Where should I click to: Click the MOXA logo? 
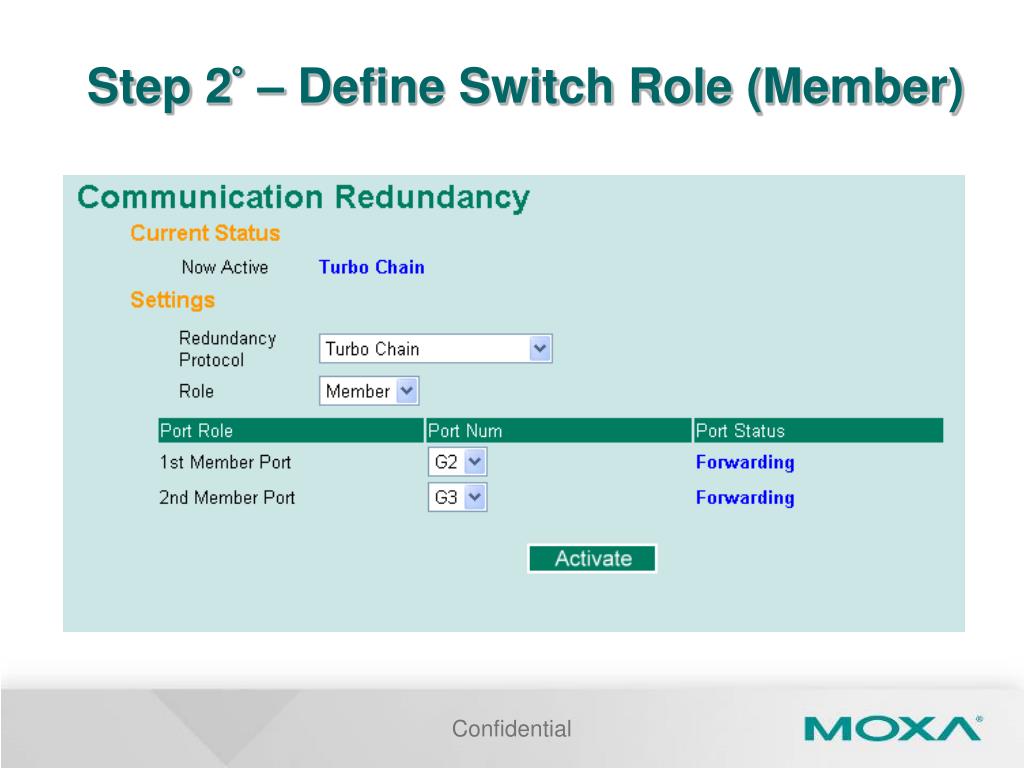[893, 728]
